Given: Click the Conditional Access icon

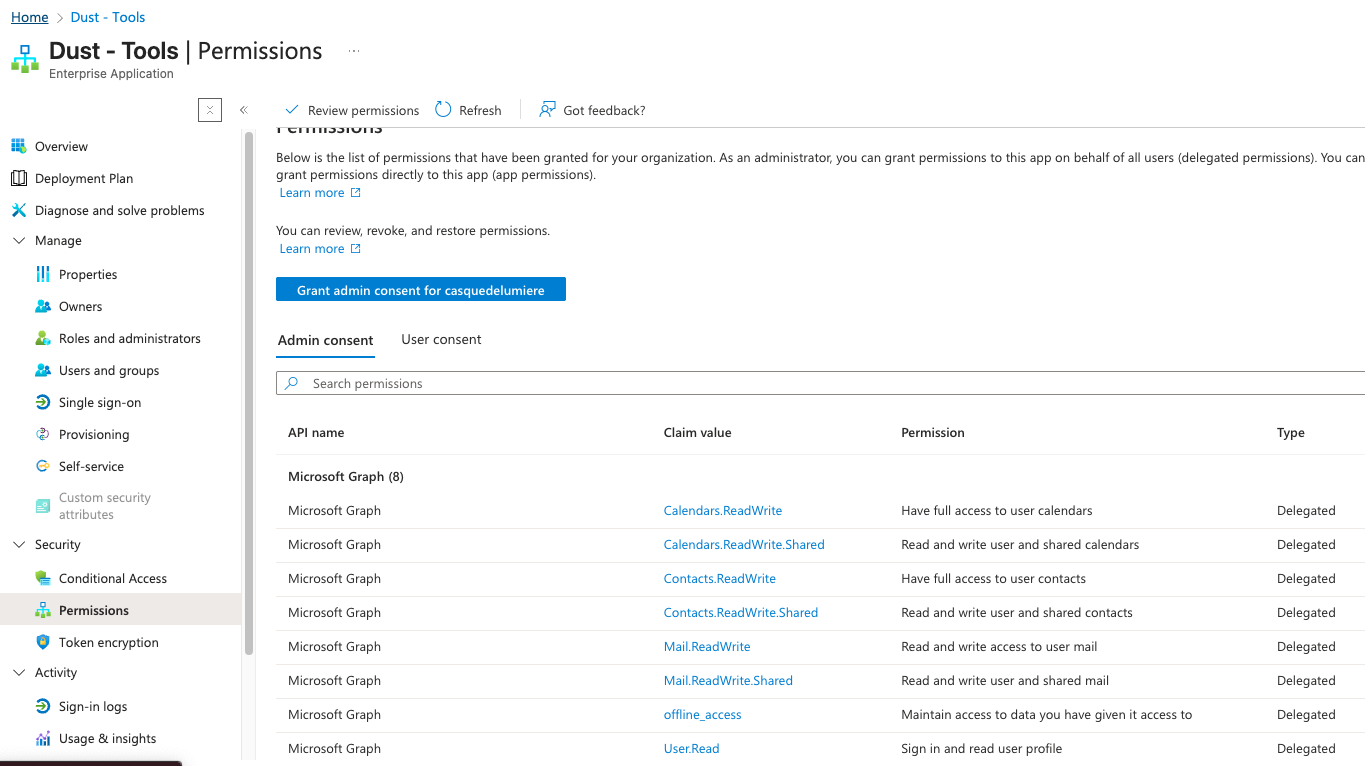Looking at the screenshot, I should [42, 578].
